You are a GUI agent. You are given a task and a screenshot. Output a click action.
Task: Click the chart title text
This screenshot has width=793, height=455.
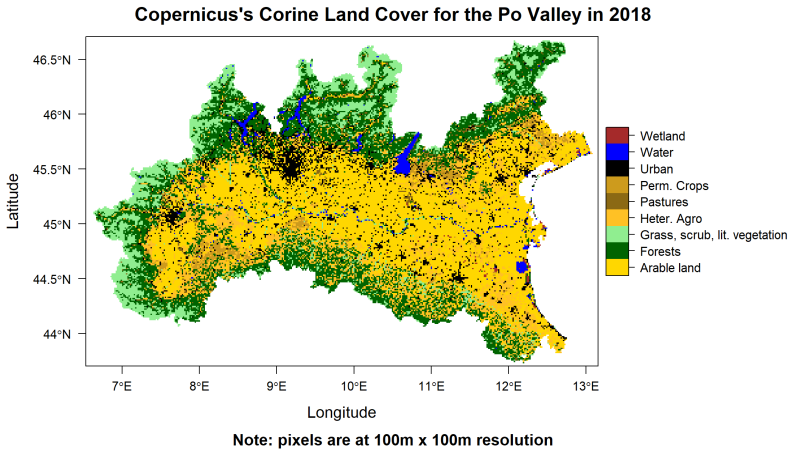tap(392, 14)
